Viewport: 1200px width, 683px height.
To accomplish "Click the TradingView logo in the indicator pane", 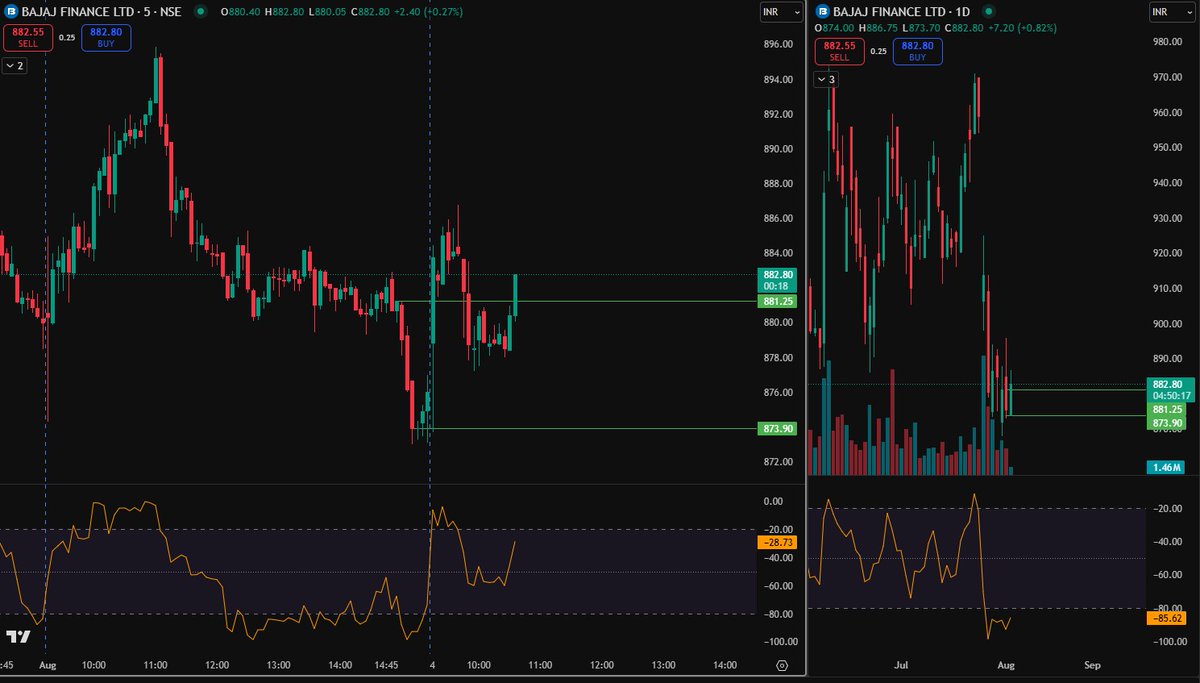I will click(17, 637).
